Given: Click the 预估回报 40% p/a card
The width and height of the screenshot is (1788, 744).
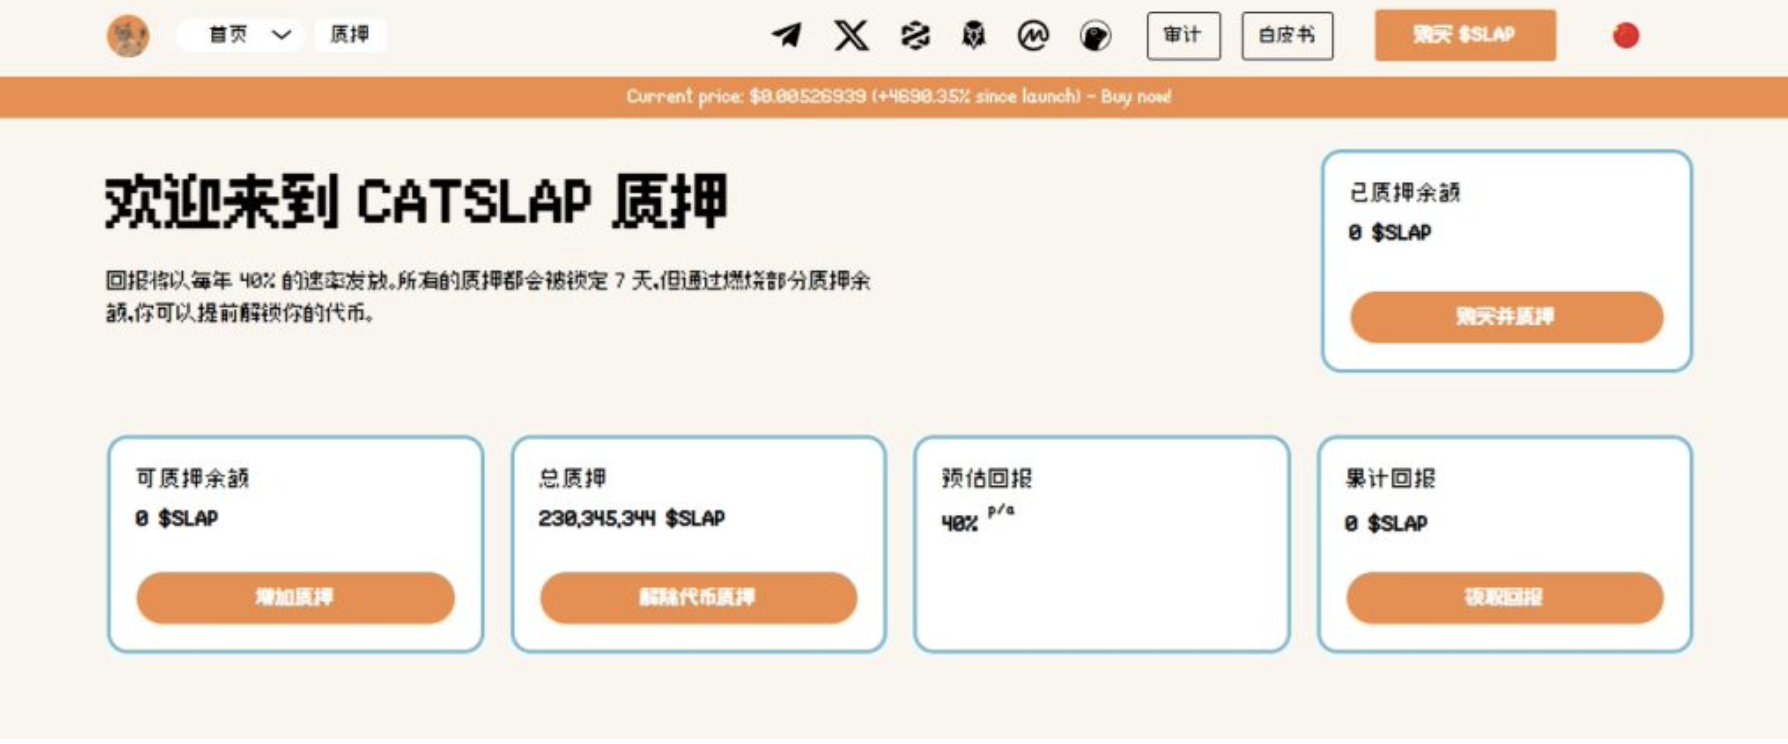Looking at the screenshot, I should (x=1101, y=544).
